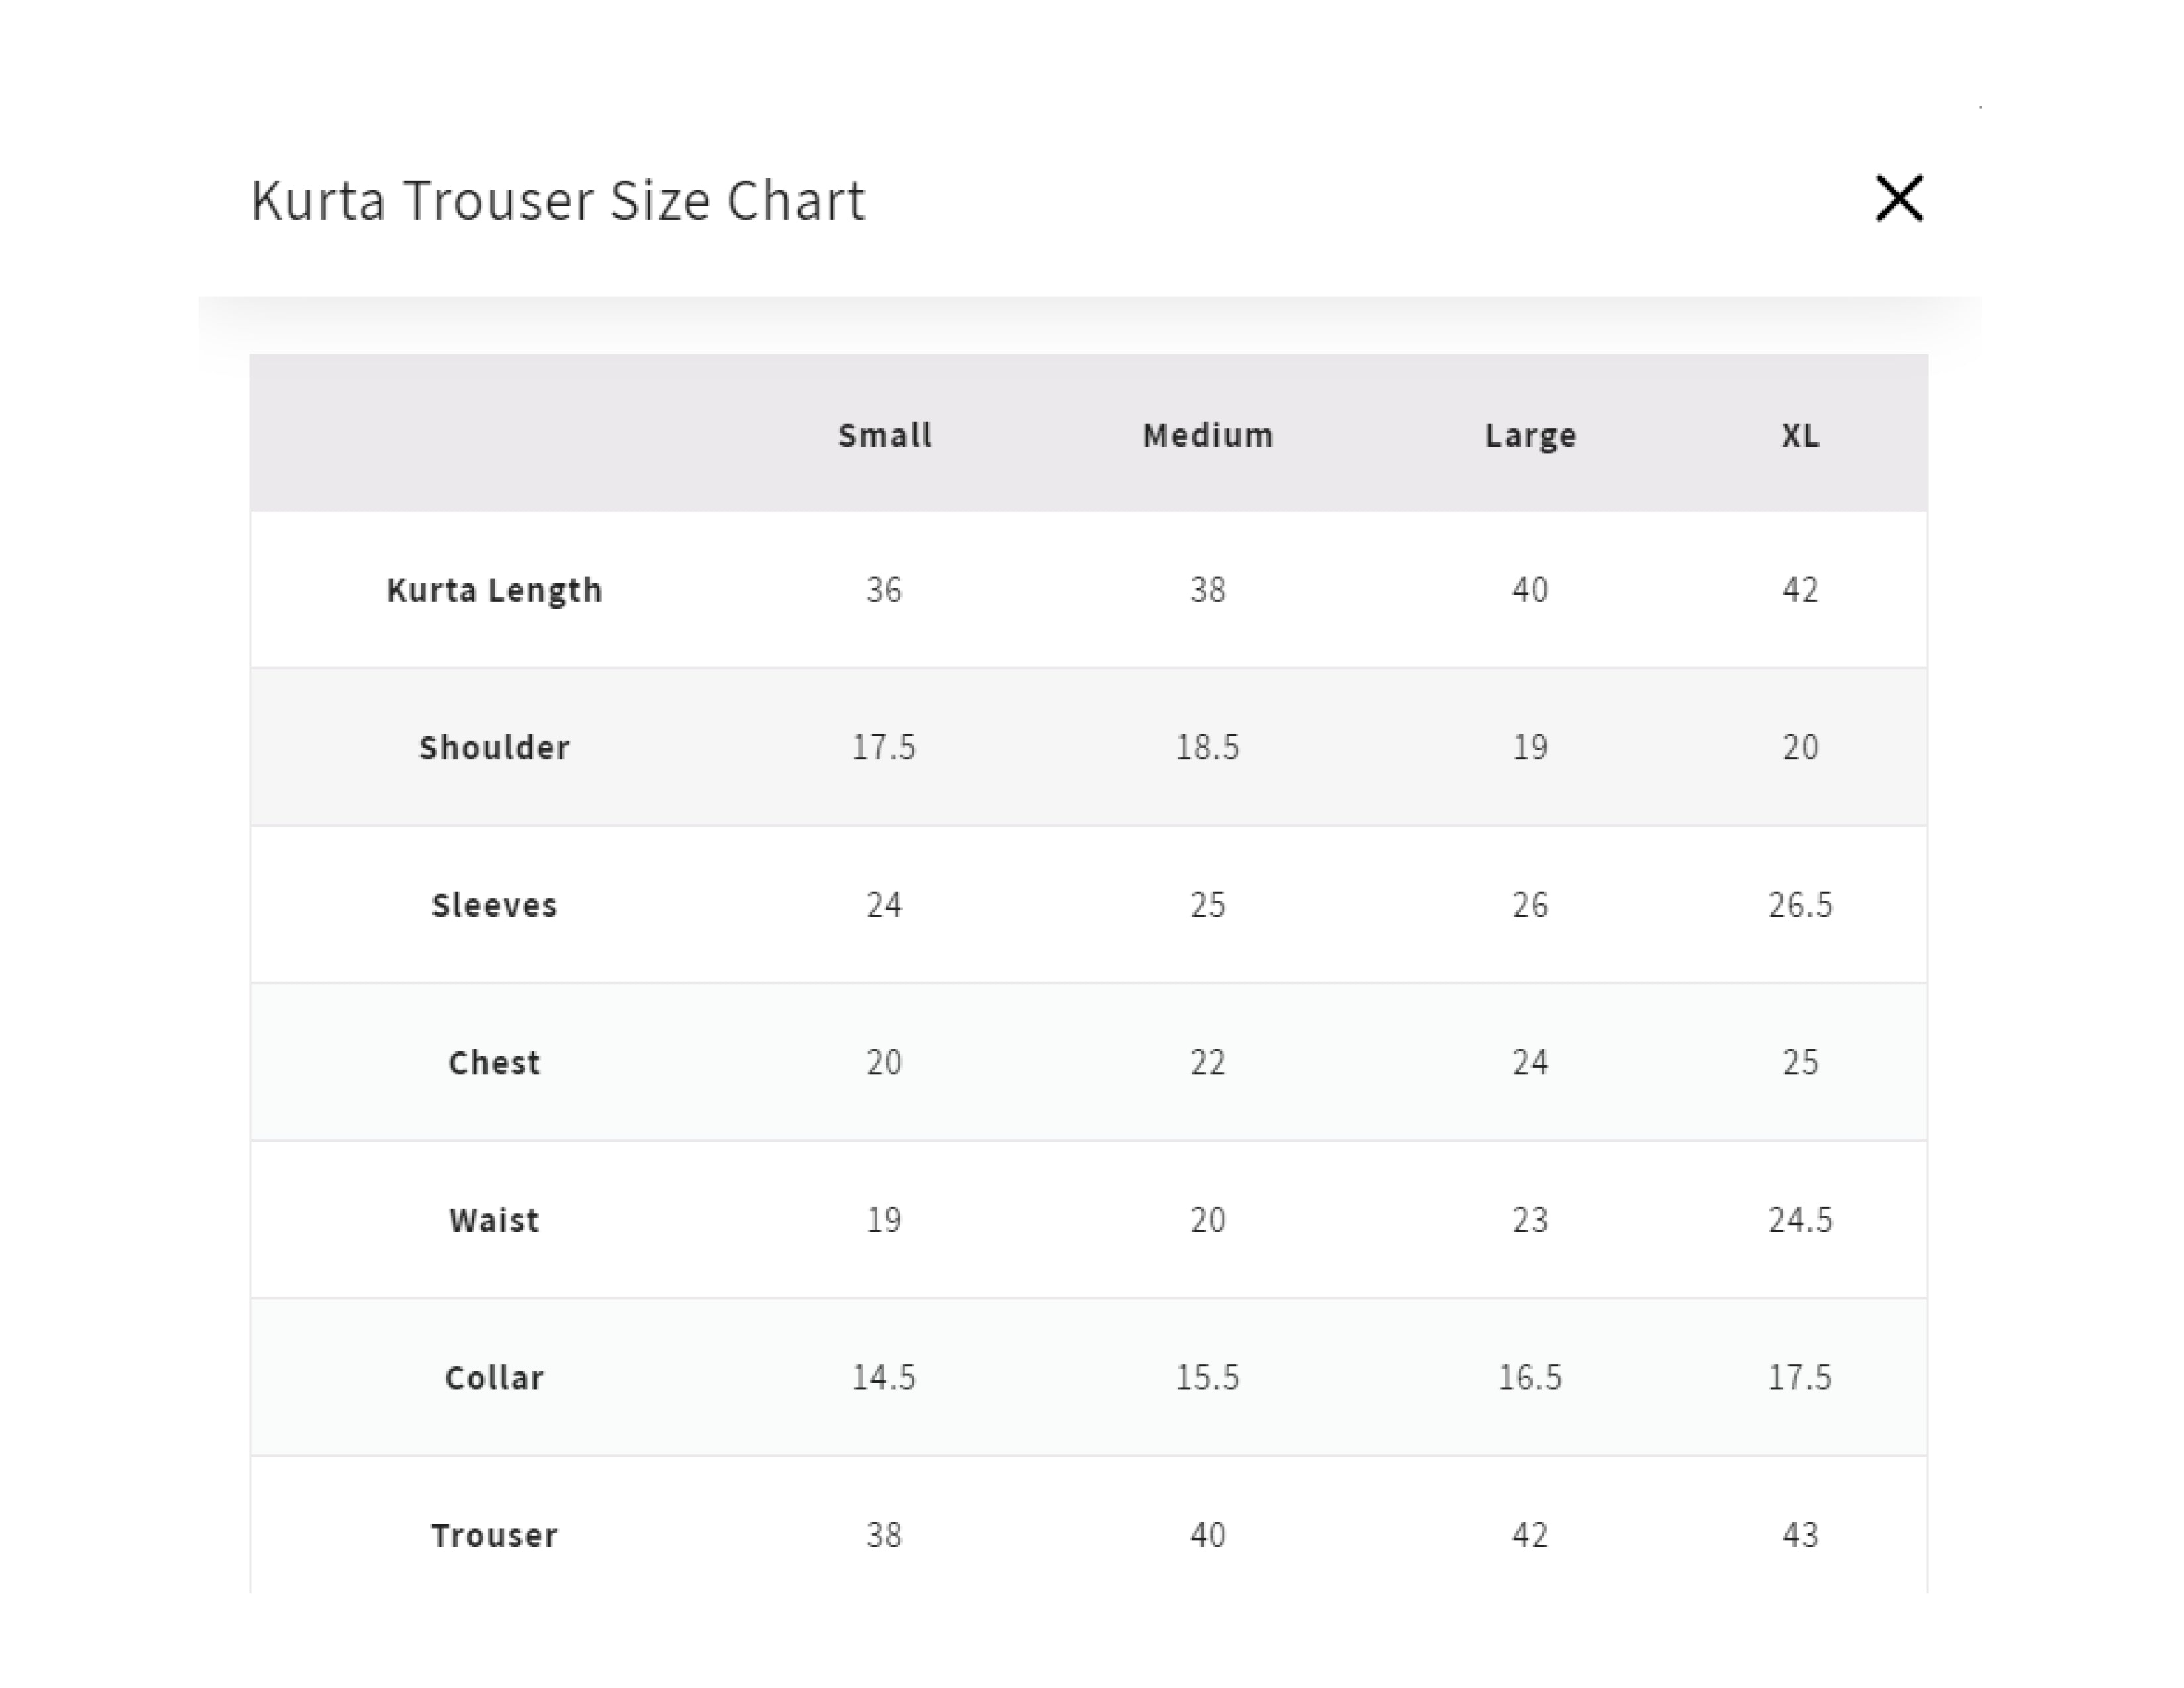Select the Shoulder row label
Image resolution: width=2184 pixels, height=1688 pixels.
(x=494, y=747)
